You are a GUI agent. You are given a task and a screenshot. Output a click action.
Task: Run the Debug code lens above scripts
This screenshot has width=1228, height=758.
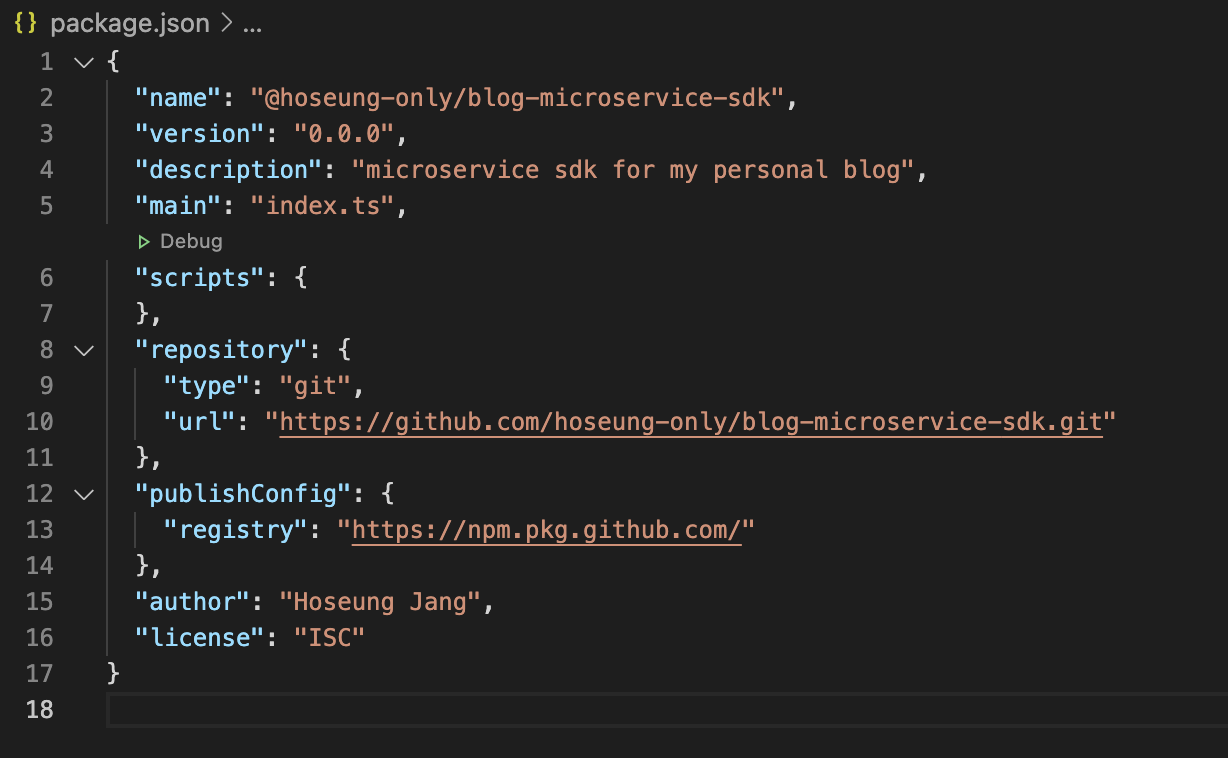tap(180, 241)
